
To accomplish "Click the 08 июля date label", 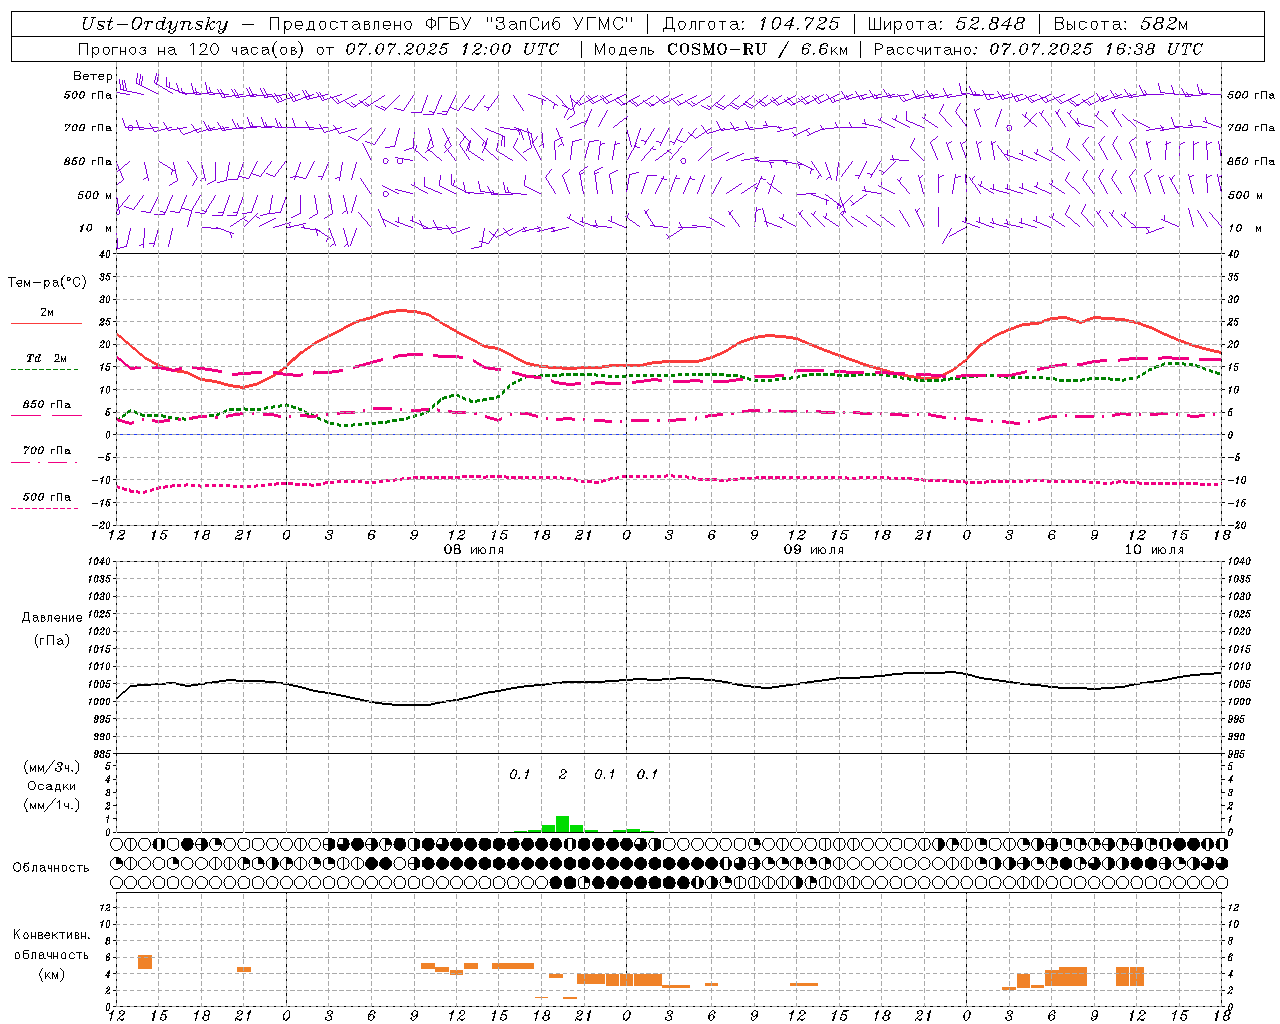I will click(x=474, y=550).
